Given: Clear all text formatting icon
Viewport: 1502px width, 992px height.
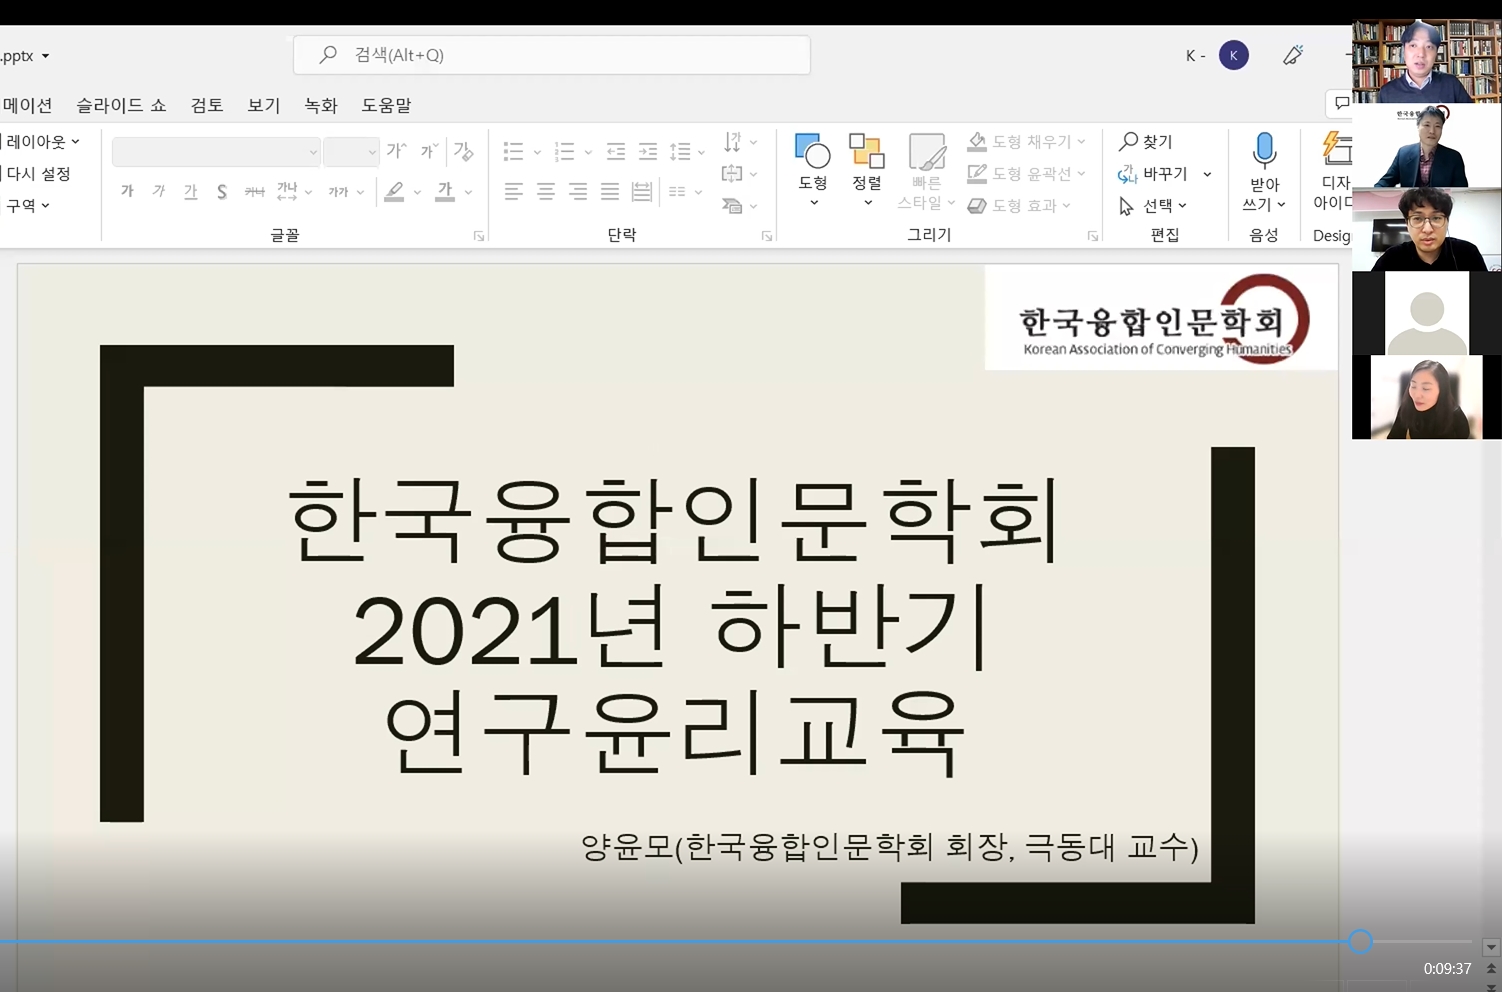Looking at the screenshot, I should pos(463,151).
